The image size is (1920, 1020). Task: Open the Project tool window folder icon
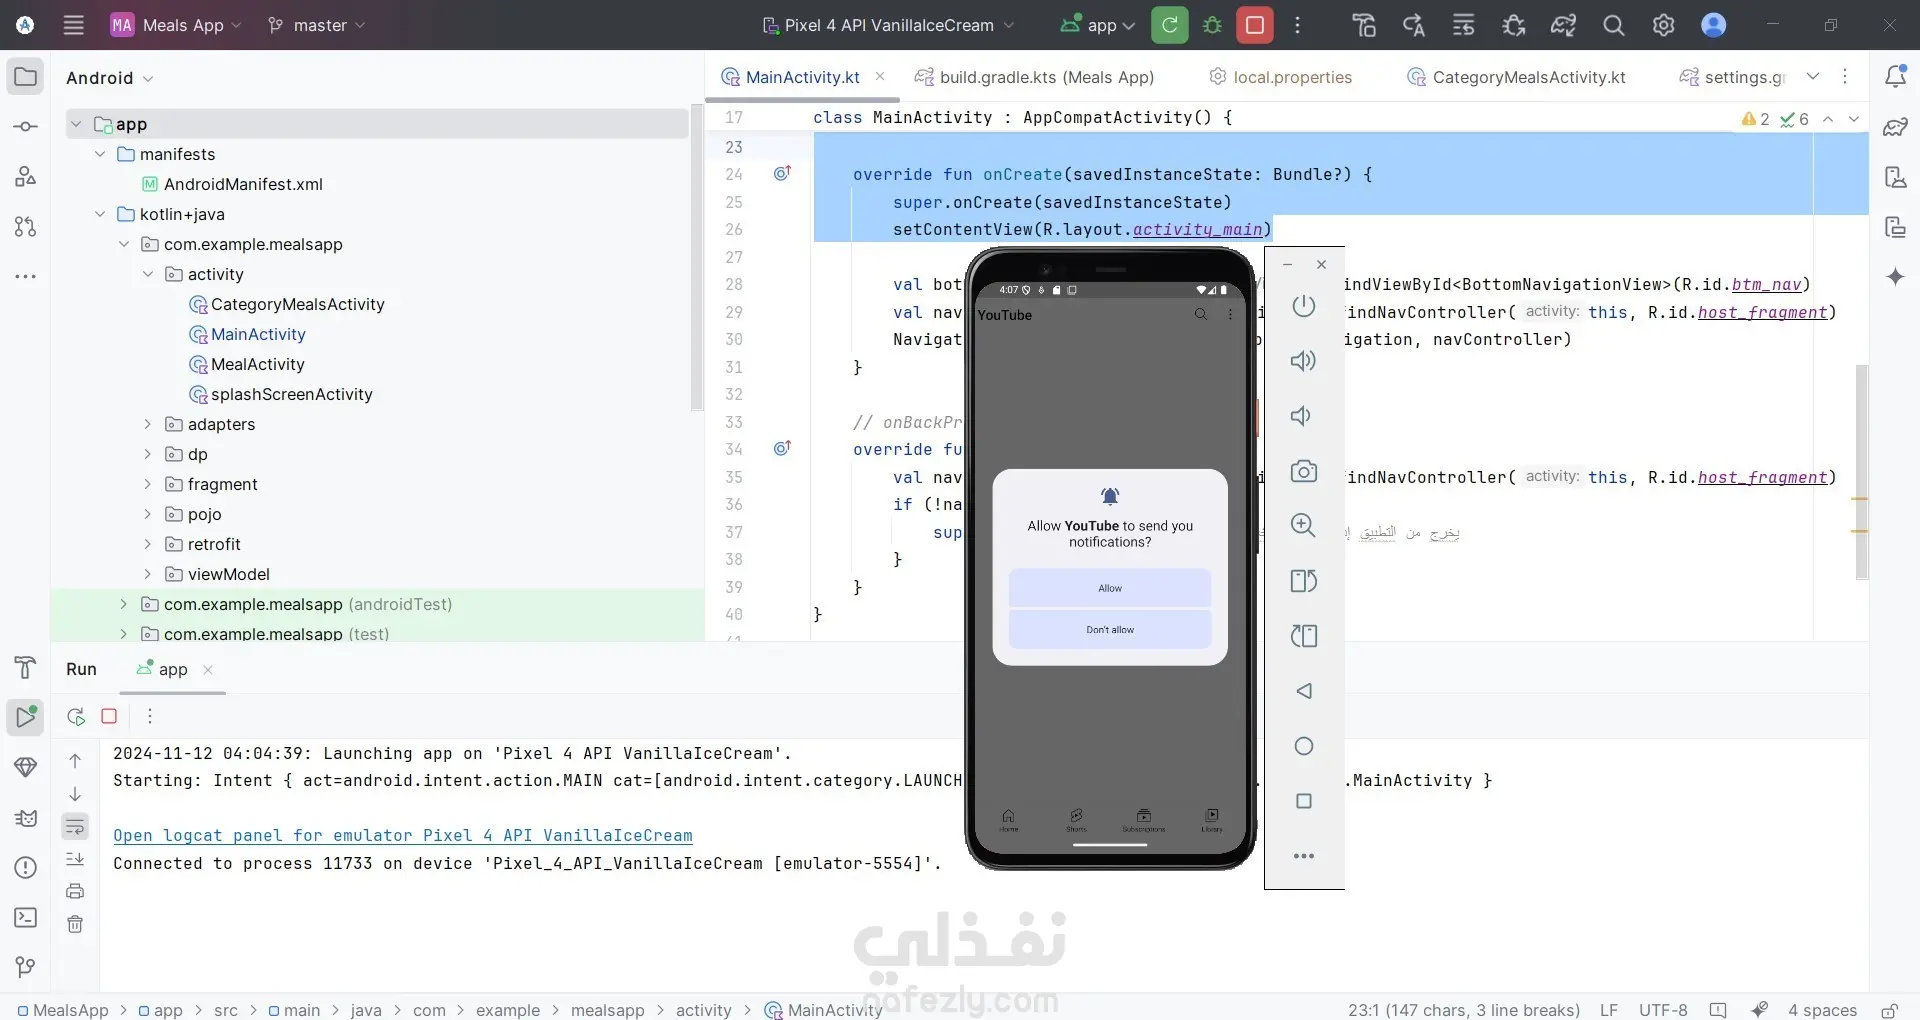coord(25,77)
